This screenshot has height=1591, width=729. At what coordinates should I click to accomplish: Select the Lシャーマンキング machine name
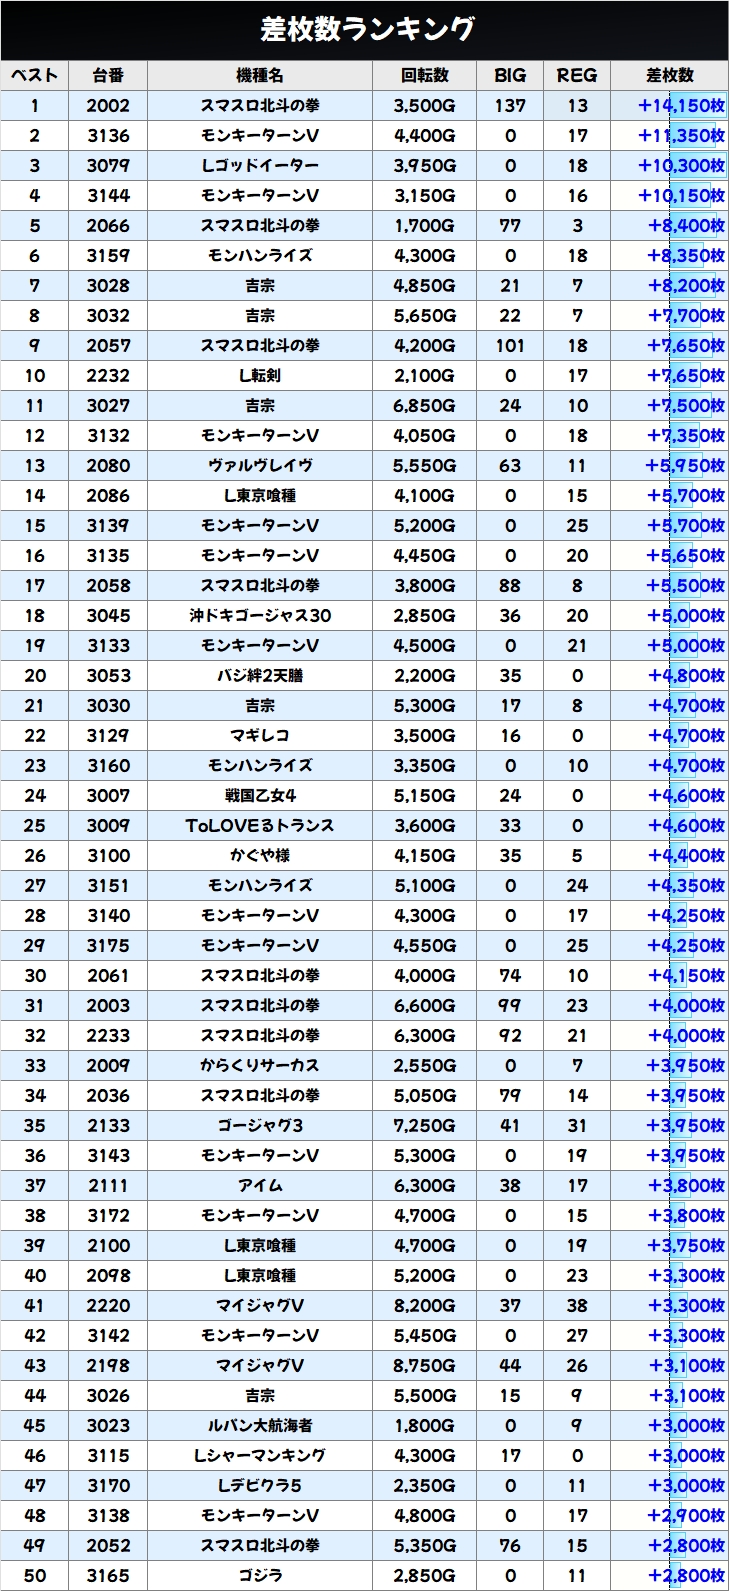pos(260,1456)
